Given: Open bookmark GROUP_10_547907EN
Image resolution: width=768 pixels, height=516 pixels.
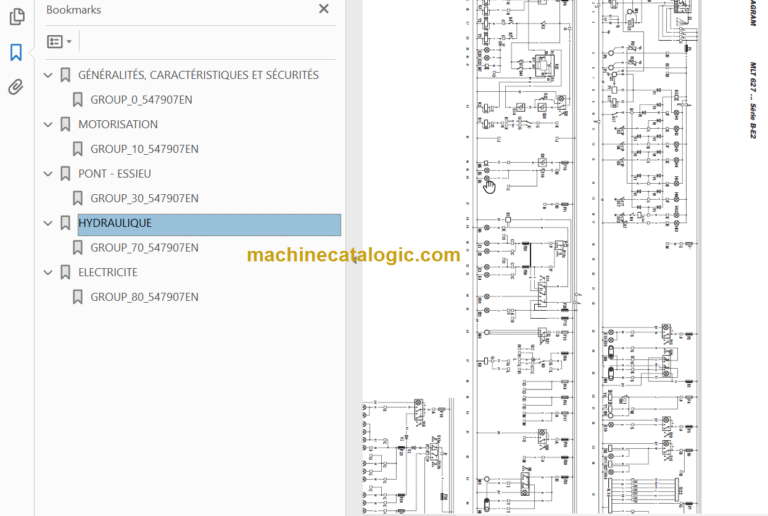Looking at the screenshot, I should 144,149.
